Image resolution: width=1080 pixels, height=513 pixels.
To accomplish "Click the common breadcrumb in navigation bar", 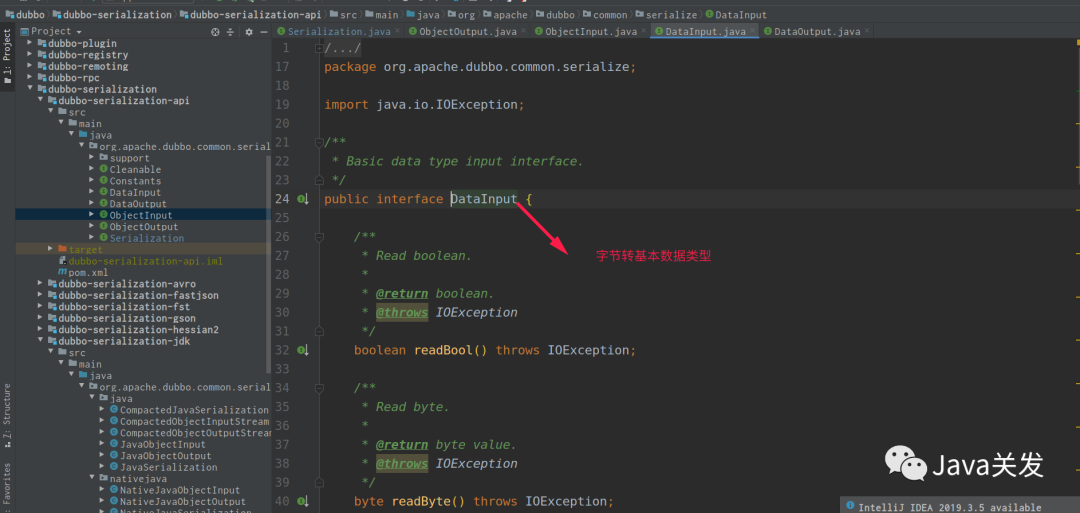I will point(603,14).
